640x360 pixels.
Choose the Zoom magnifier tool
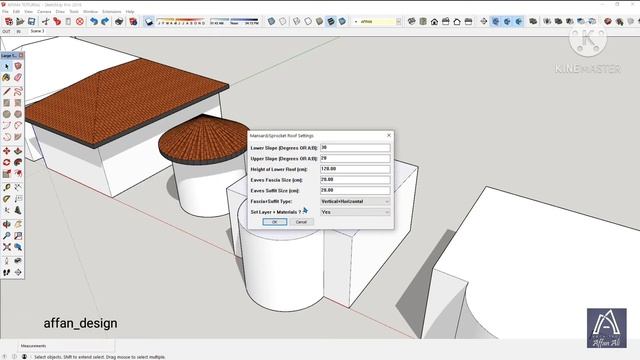pos(7,236)
